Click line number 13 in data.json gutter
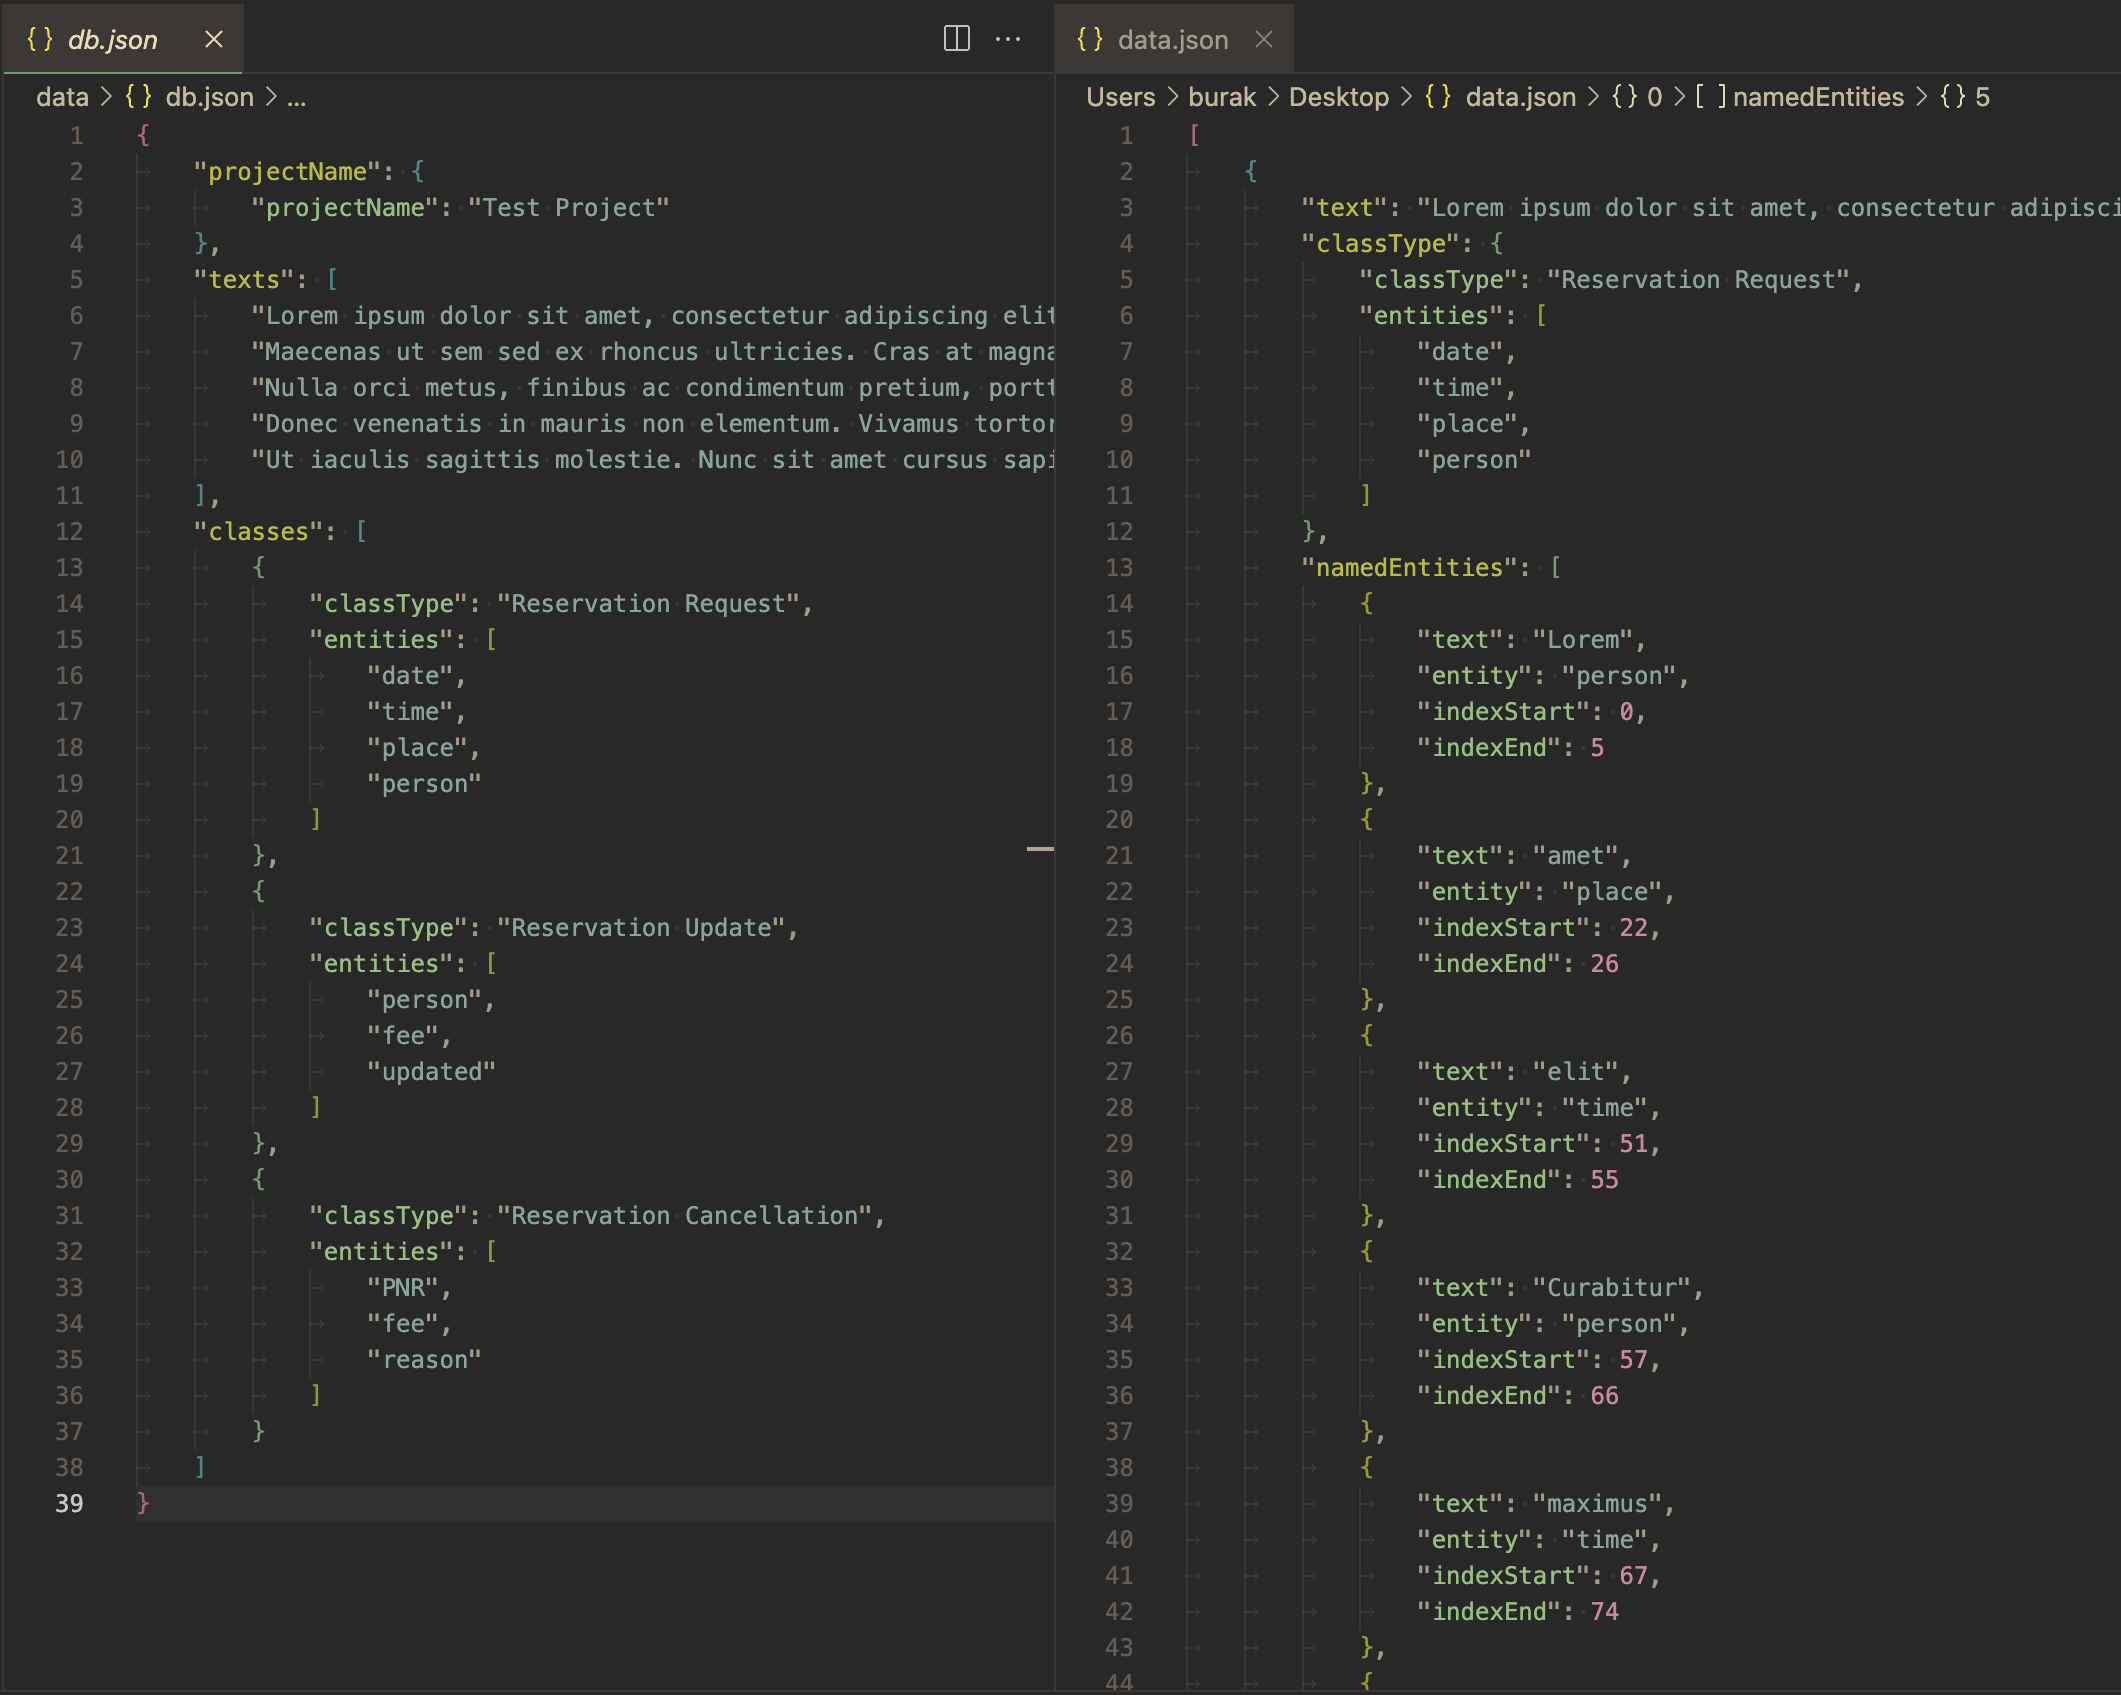The height and width of the screenshot is (1695, 2121). [1119, 567]
